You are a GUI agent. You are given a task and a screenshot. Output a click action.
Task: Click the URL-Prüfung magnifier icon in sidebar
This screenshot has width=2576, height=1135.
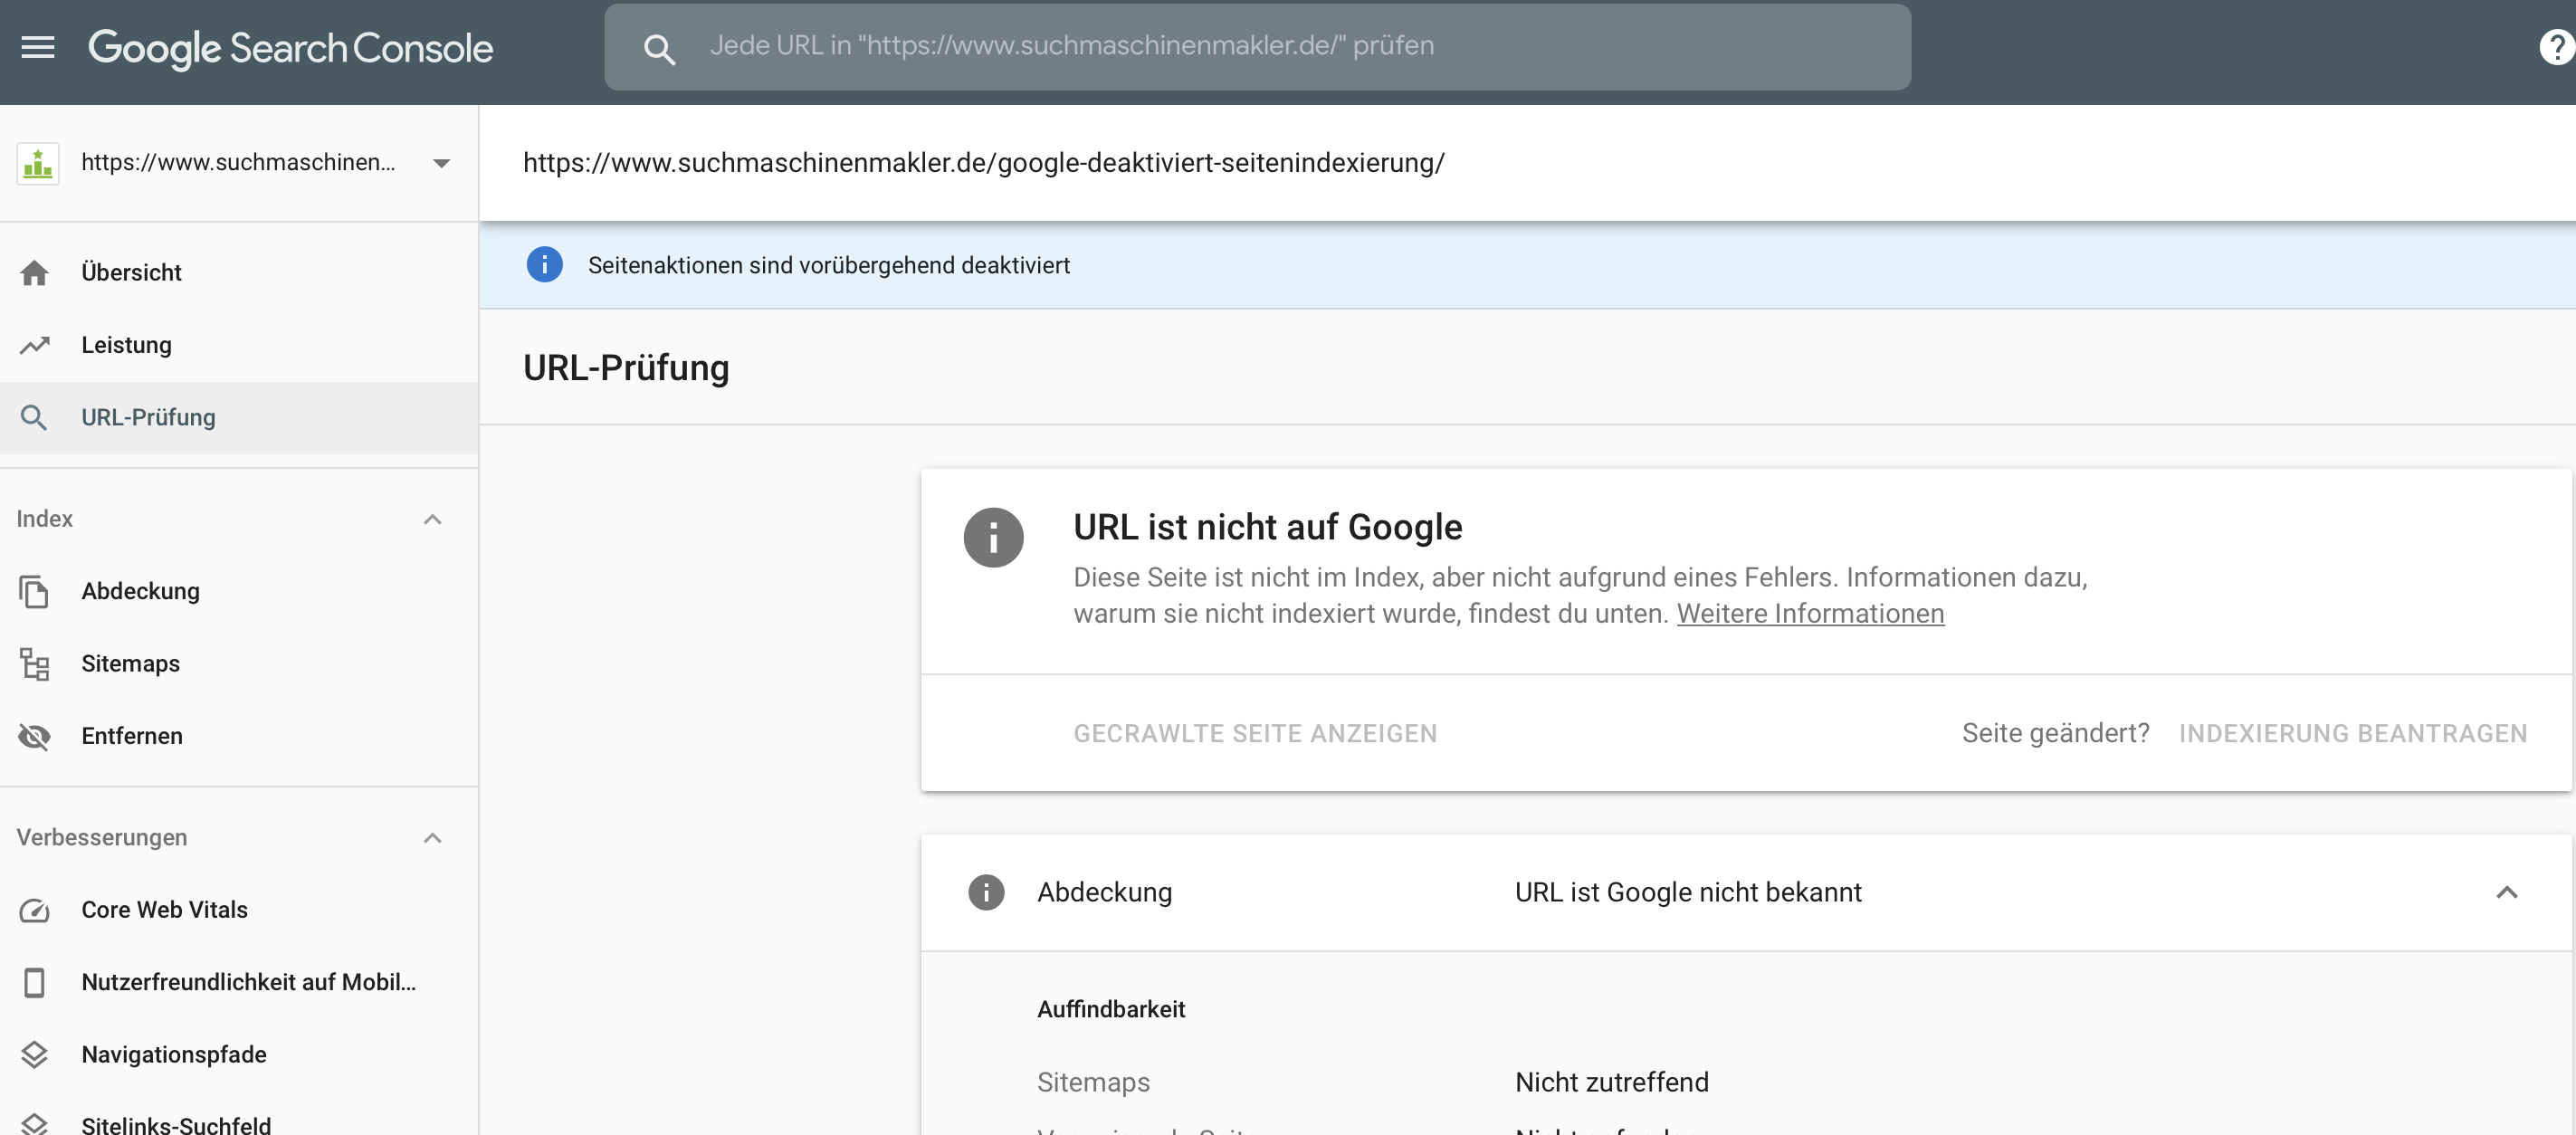click(35, 418)
